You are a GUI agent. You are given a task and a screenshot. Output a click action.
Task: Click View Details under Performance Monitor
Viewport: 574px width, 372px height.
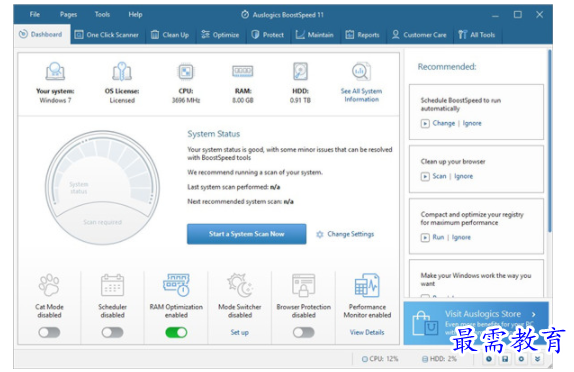click(367, 332)
